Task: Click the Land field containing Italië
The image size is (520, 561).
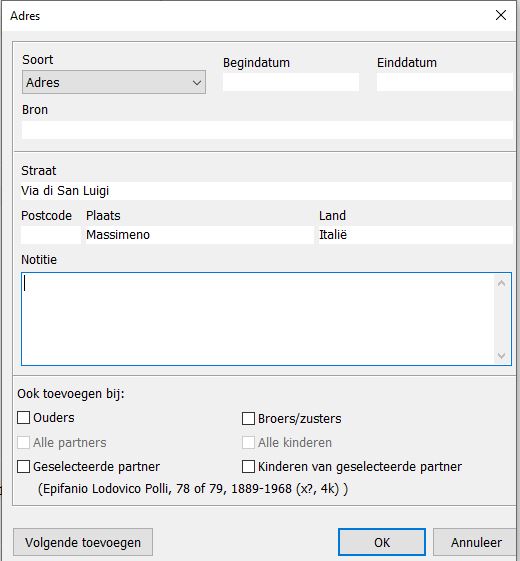Action: [x=415, y=235]
